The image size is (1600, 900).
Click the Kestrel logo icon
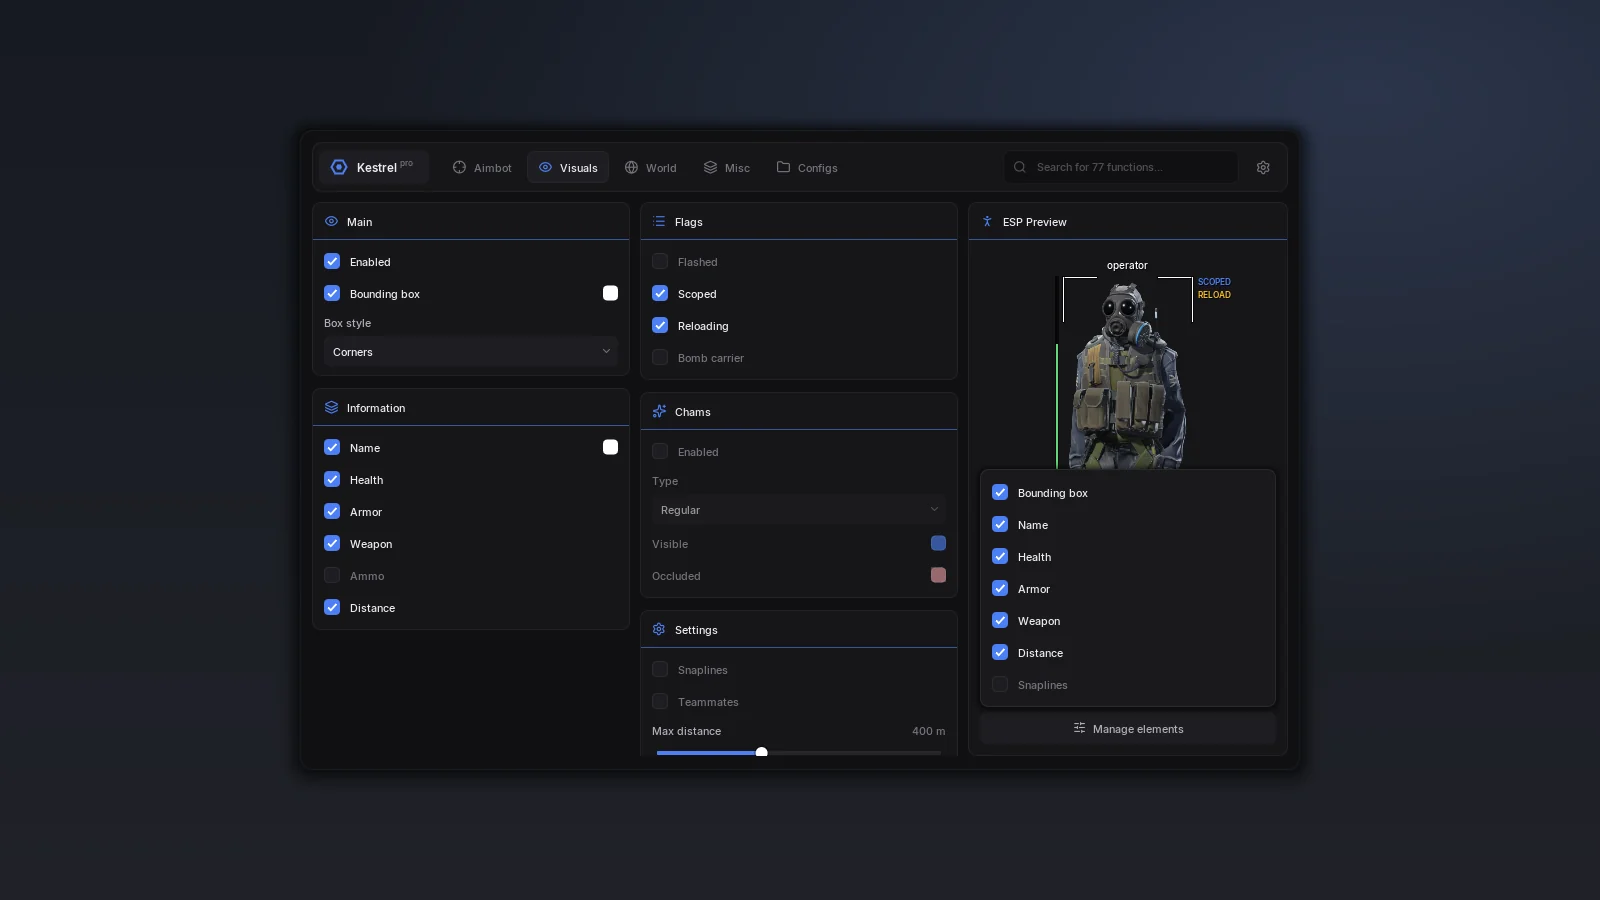[x=339, y=167]
